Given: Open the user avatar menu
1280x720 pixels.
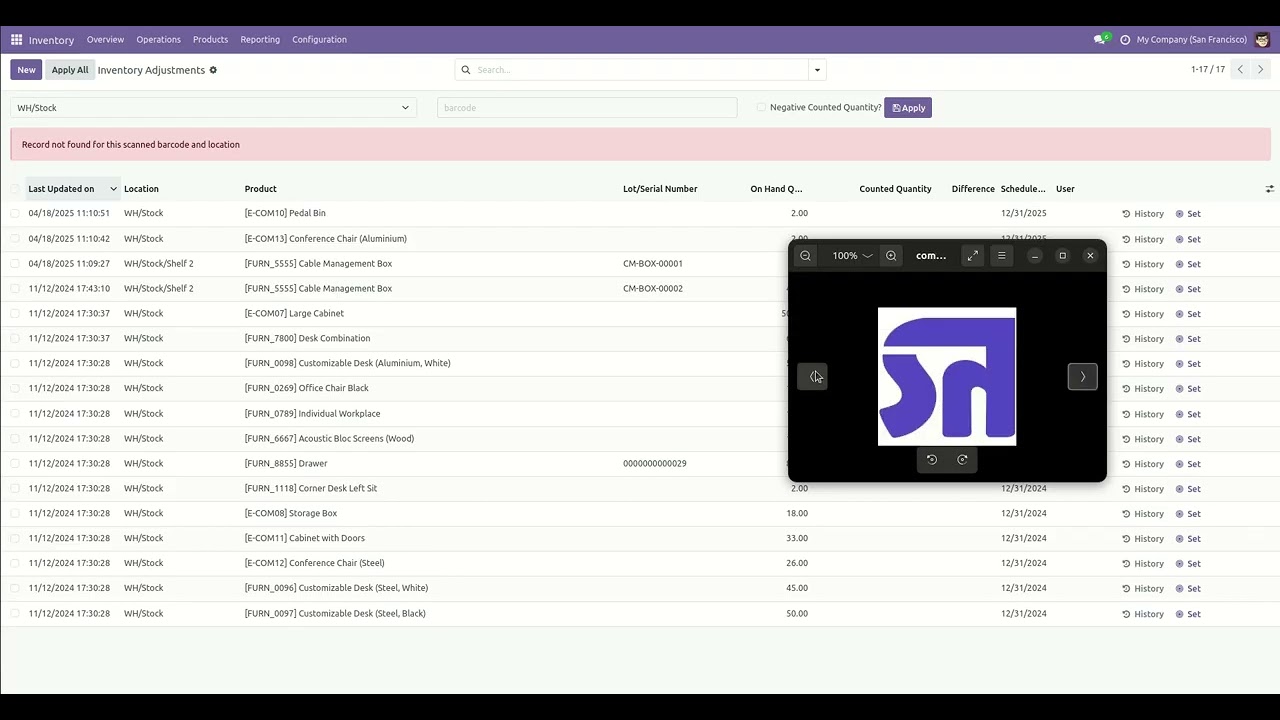Looking at the screenshot, I should pyautogui.click(x=1262, y=40).
